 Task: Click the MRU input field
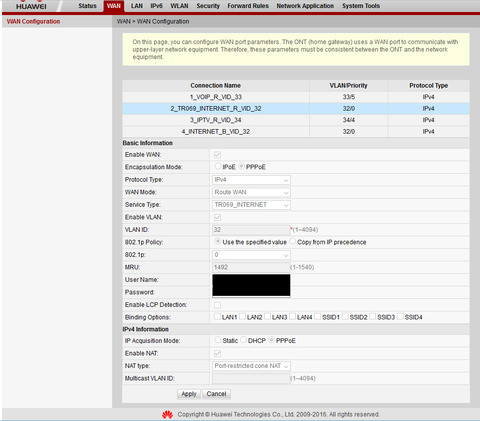tap(251, 267)
